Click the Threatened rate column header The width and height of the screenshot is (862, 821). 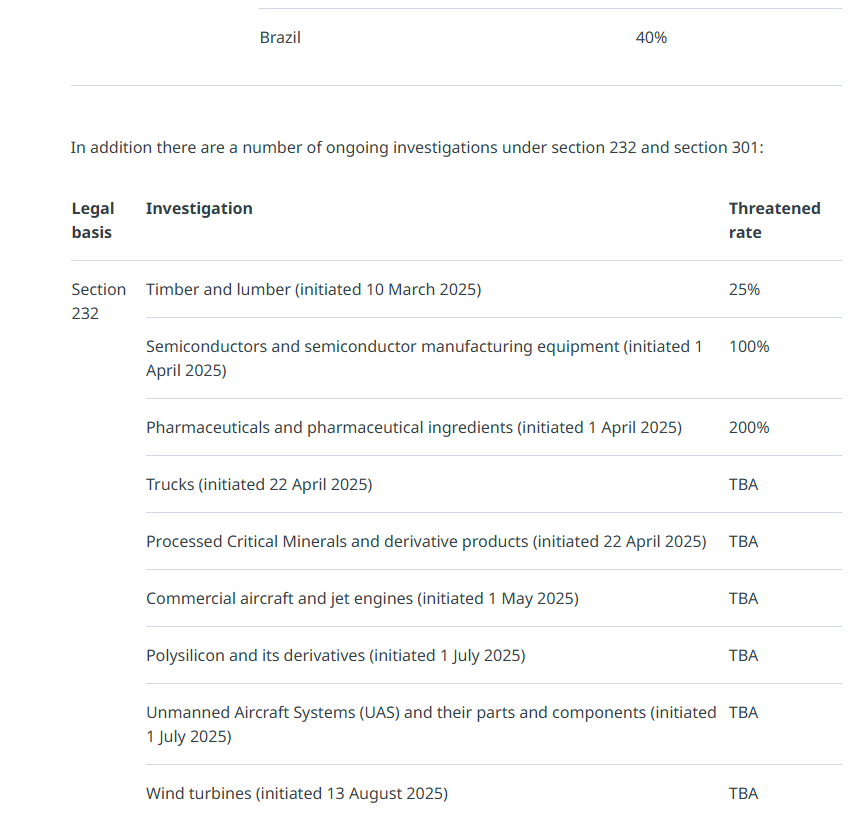pos(774,221)
